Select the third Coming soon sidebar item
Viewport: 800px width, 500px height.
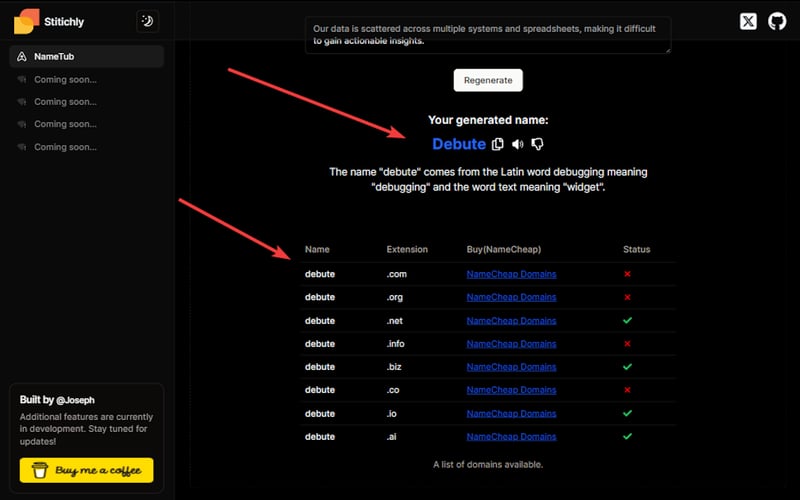[86, 124]
